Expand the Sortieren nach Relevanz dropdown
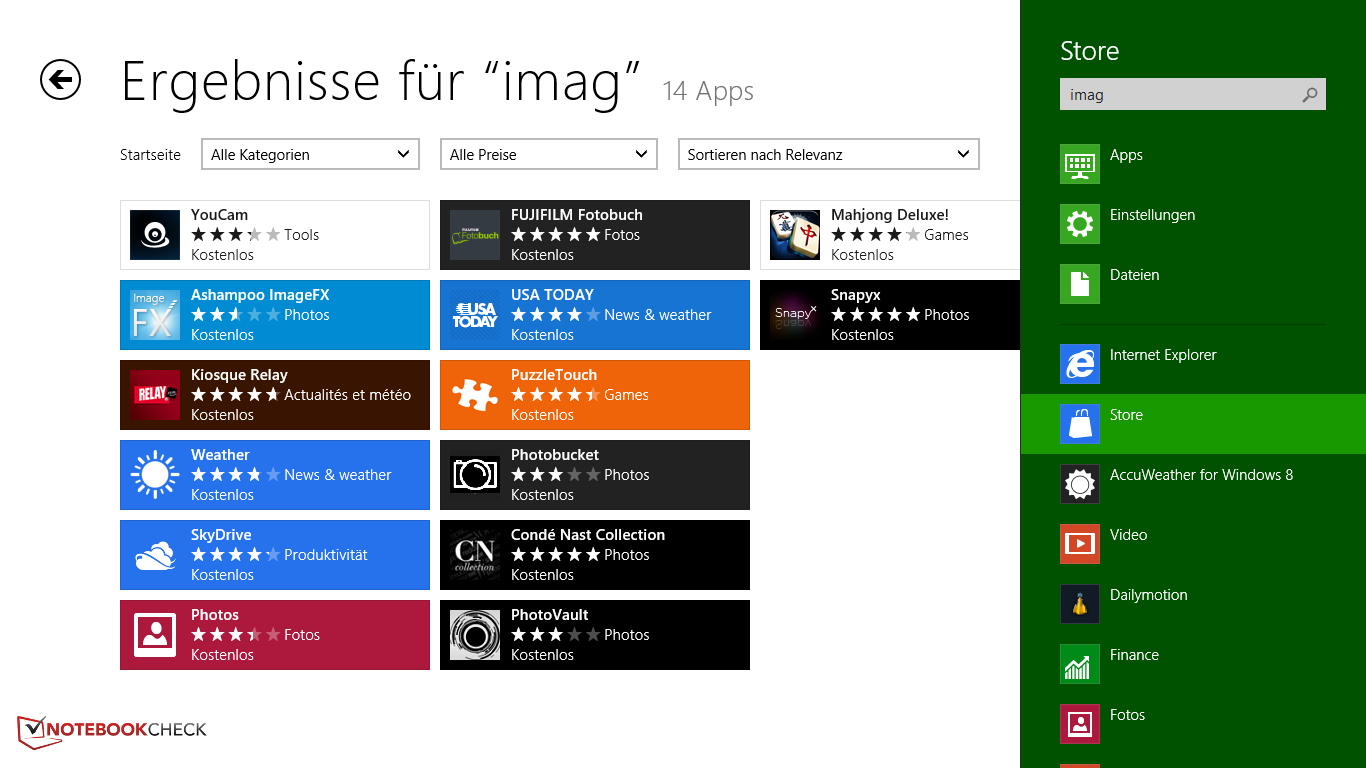 point(828,154)
